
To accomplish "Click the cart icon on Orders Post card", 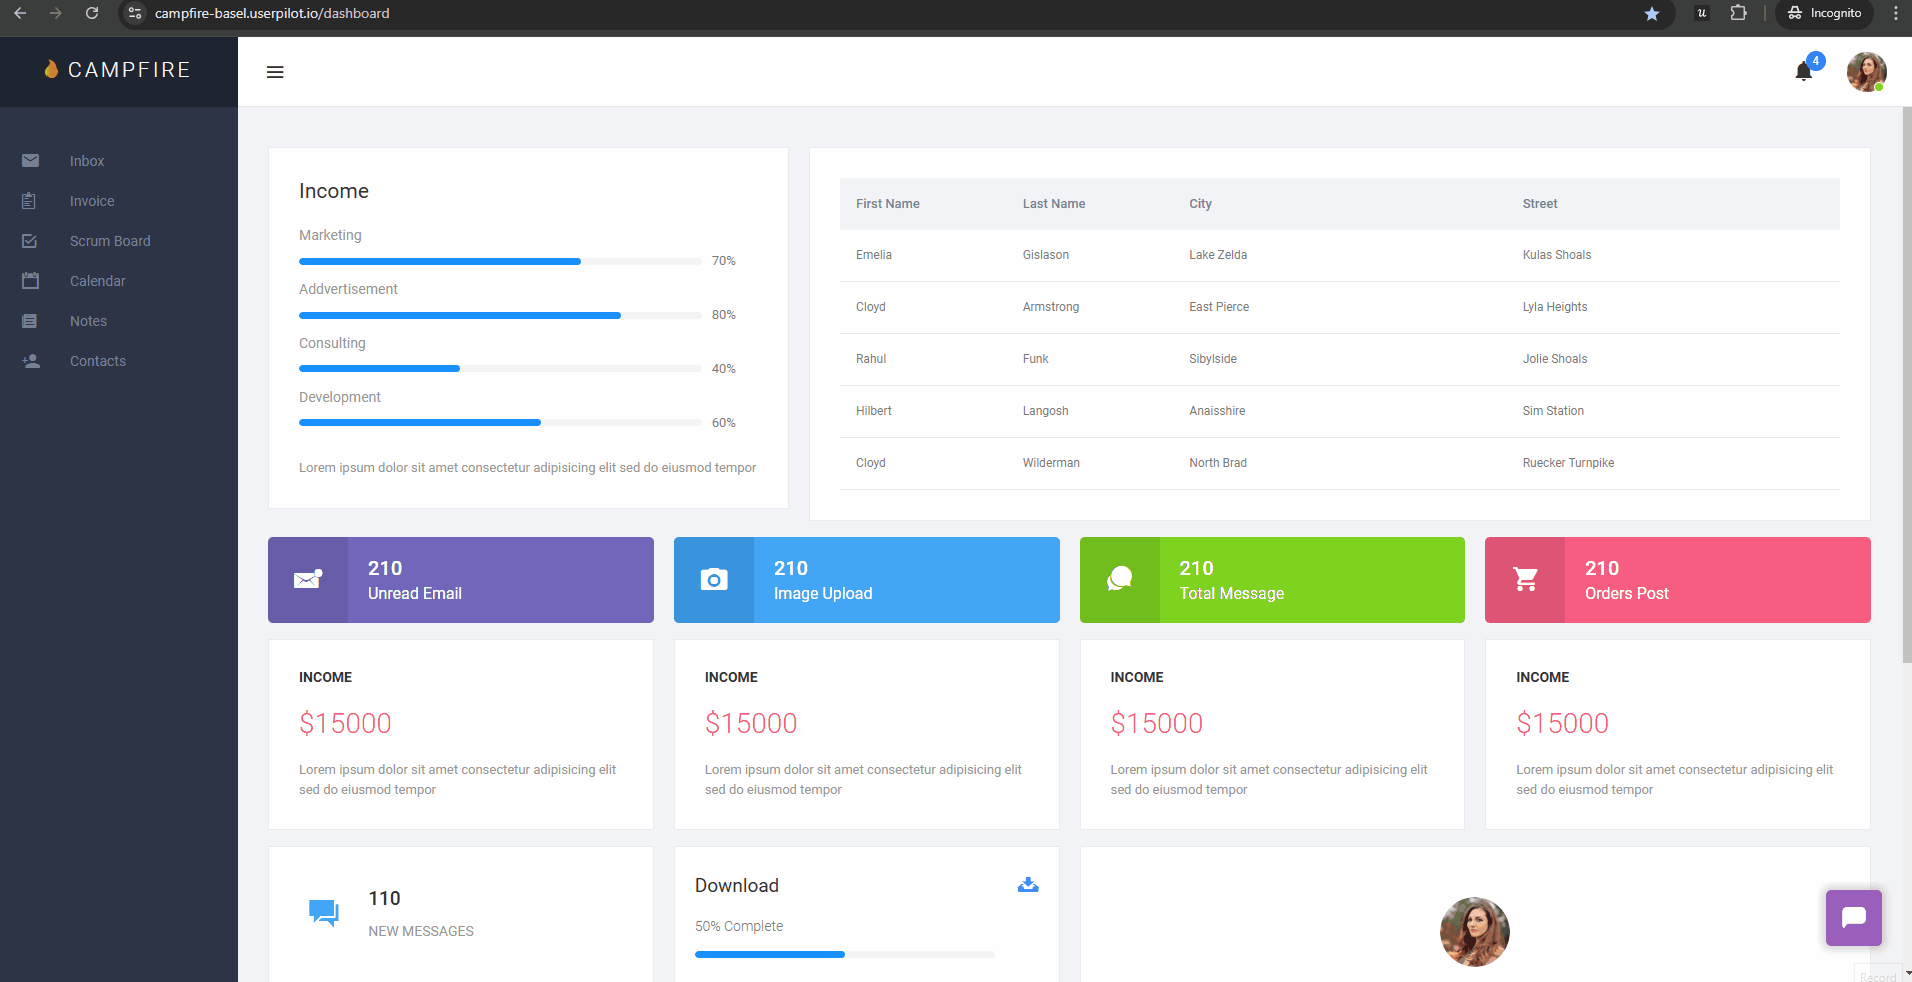I will pos(1525,580).
